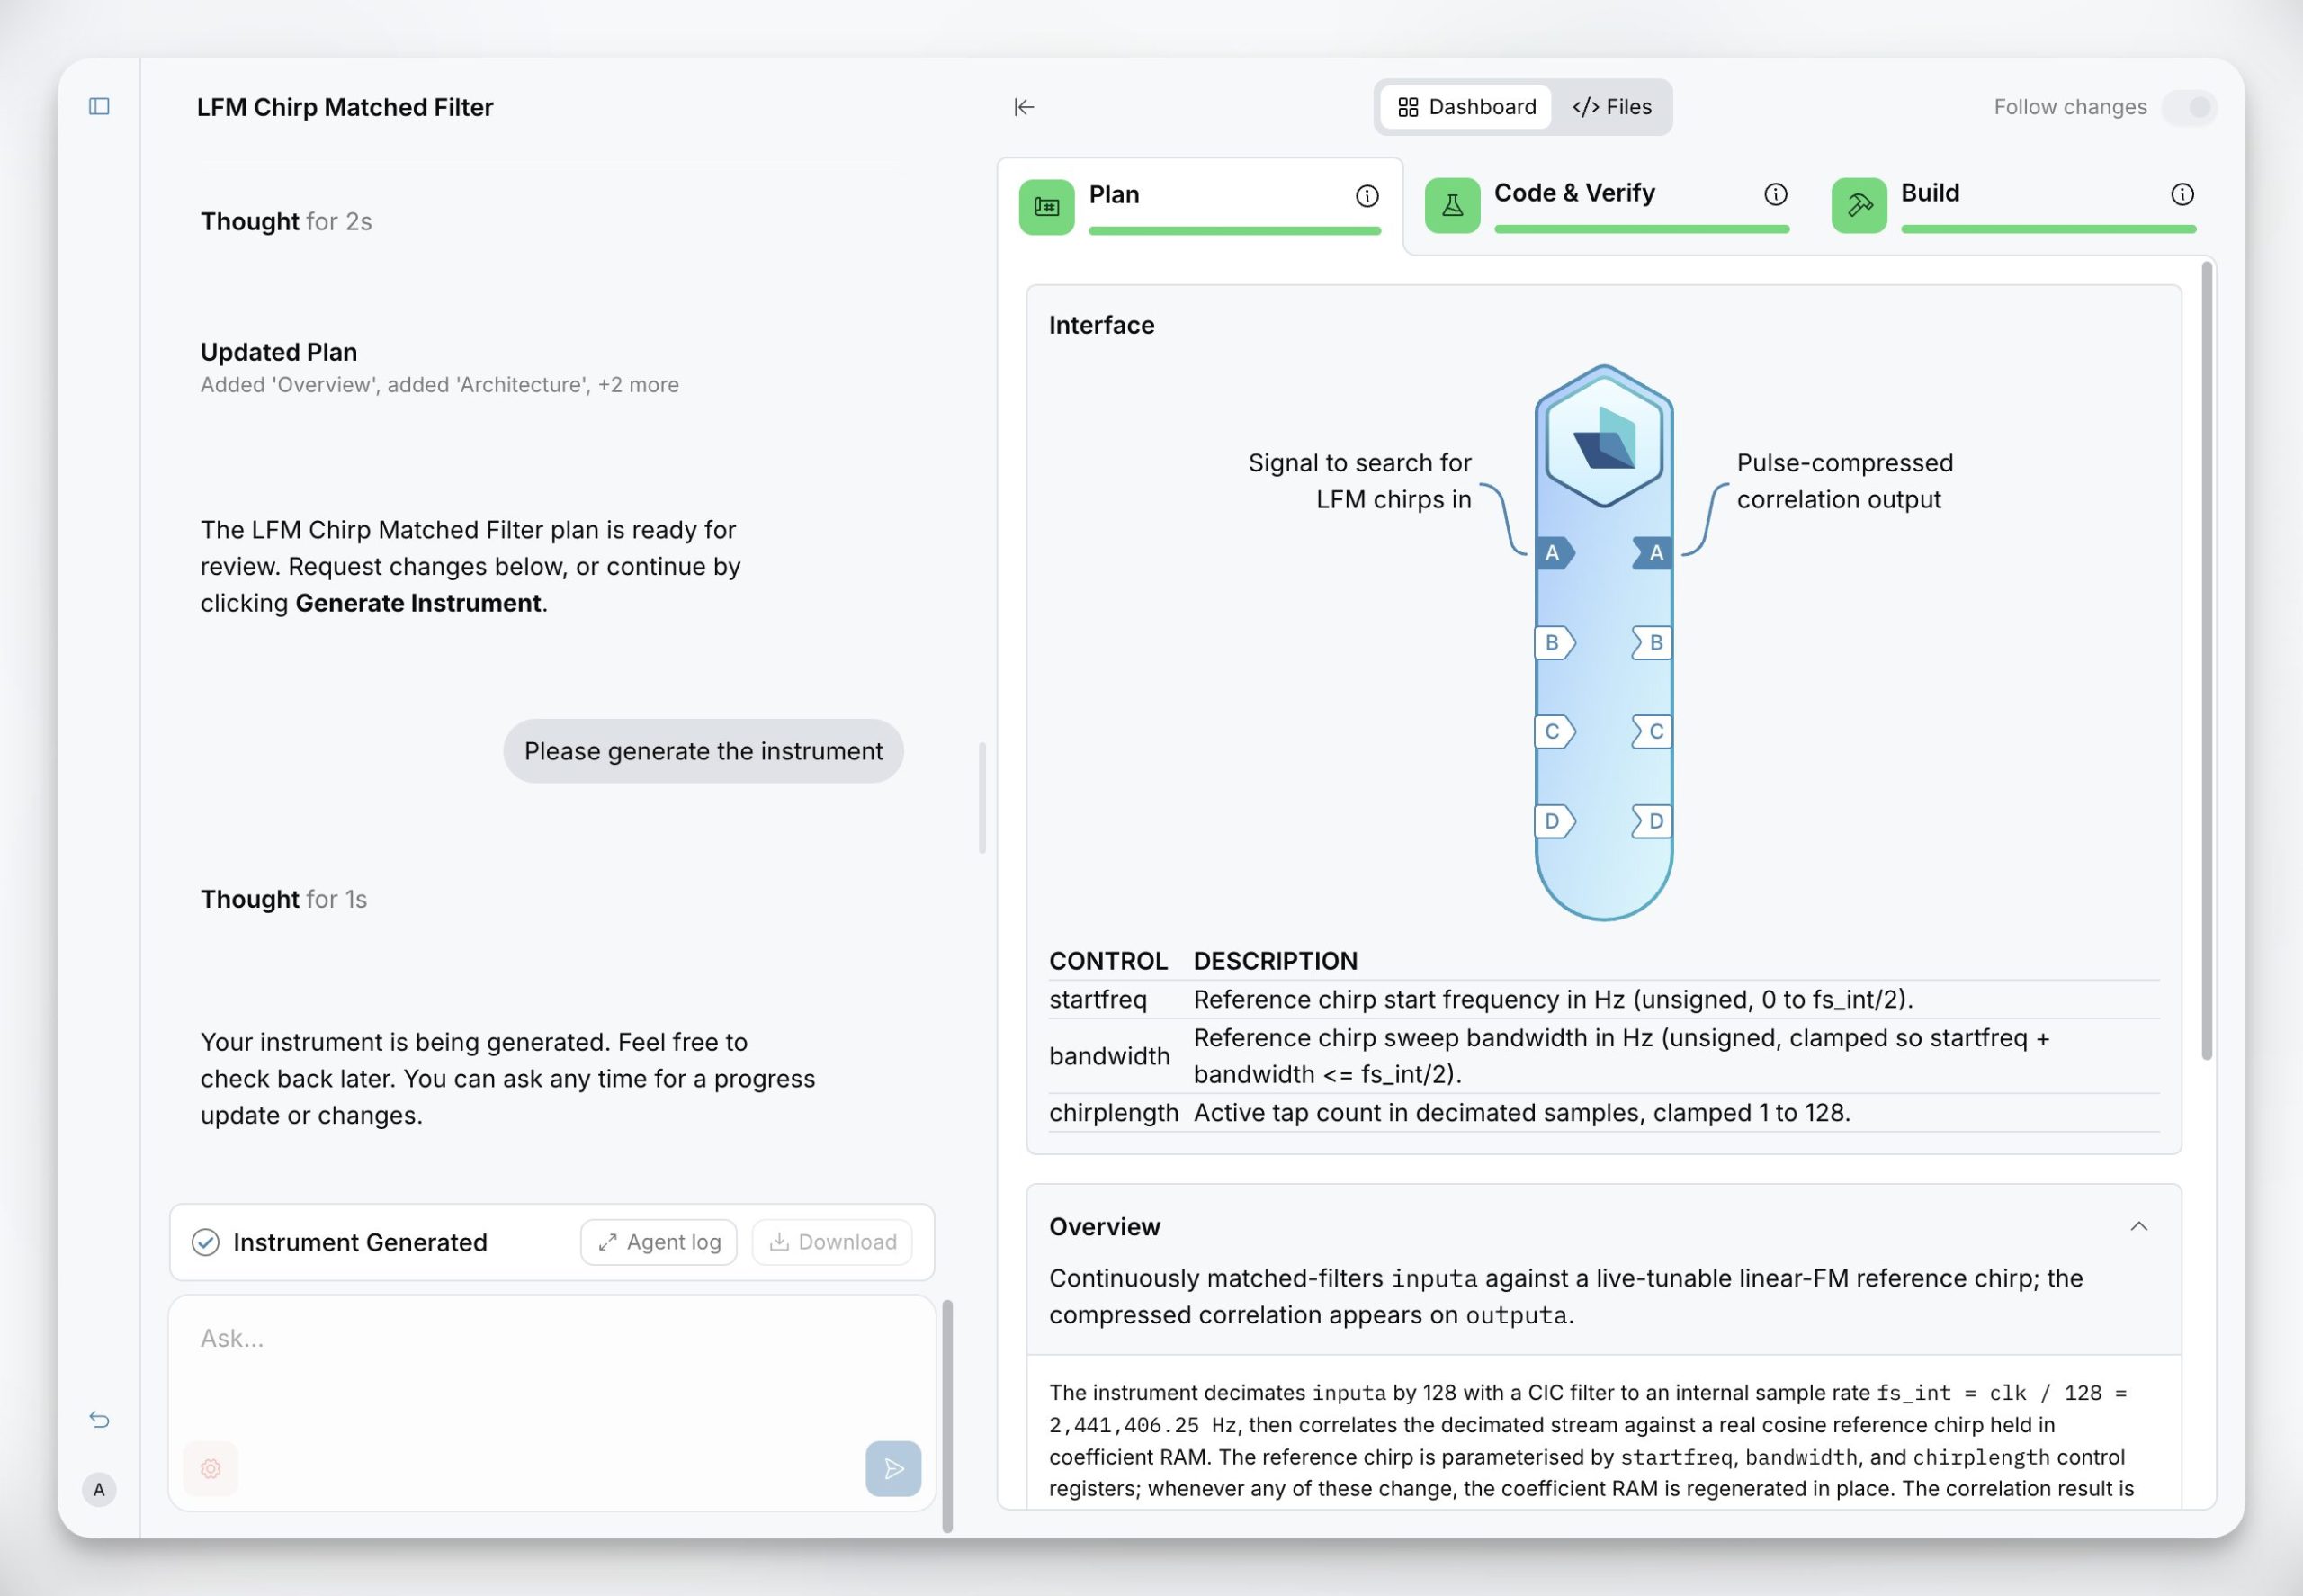
Task: Click the DESCRIPTION column header
Action: pyautogui.click(x=1275, y=961)
